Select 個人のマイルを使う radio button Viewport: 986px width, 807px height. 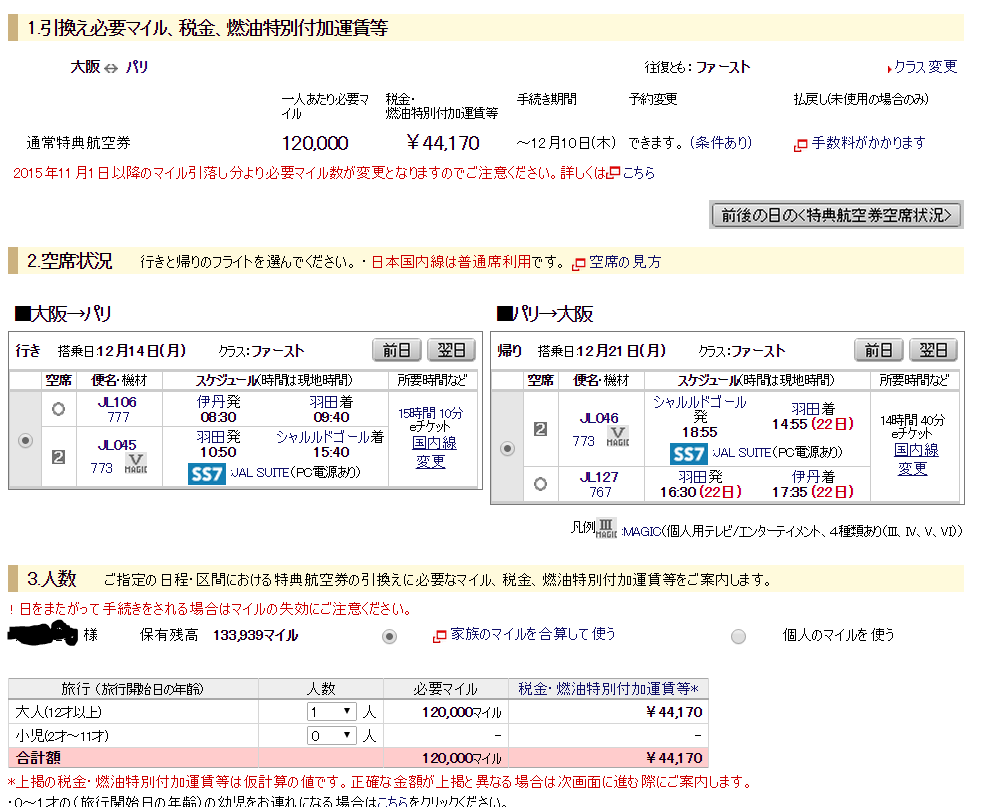739,637
